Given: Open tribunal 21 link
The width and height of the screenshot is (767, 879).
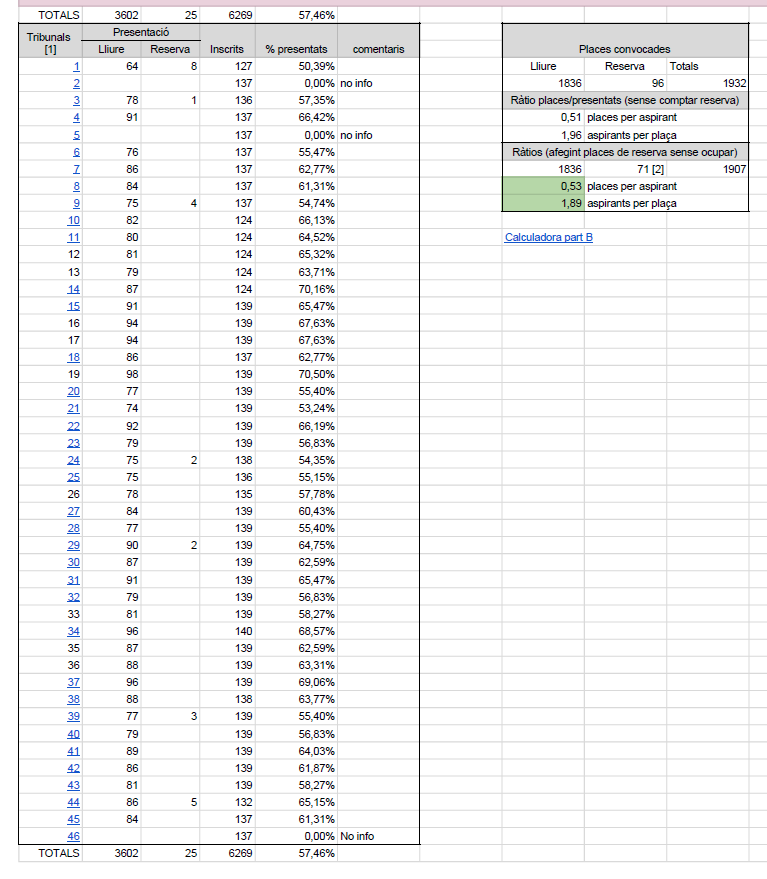Looking at the screenshot, I should click(x=73, y=408).
